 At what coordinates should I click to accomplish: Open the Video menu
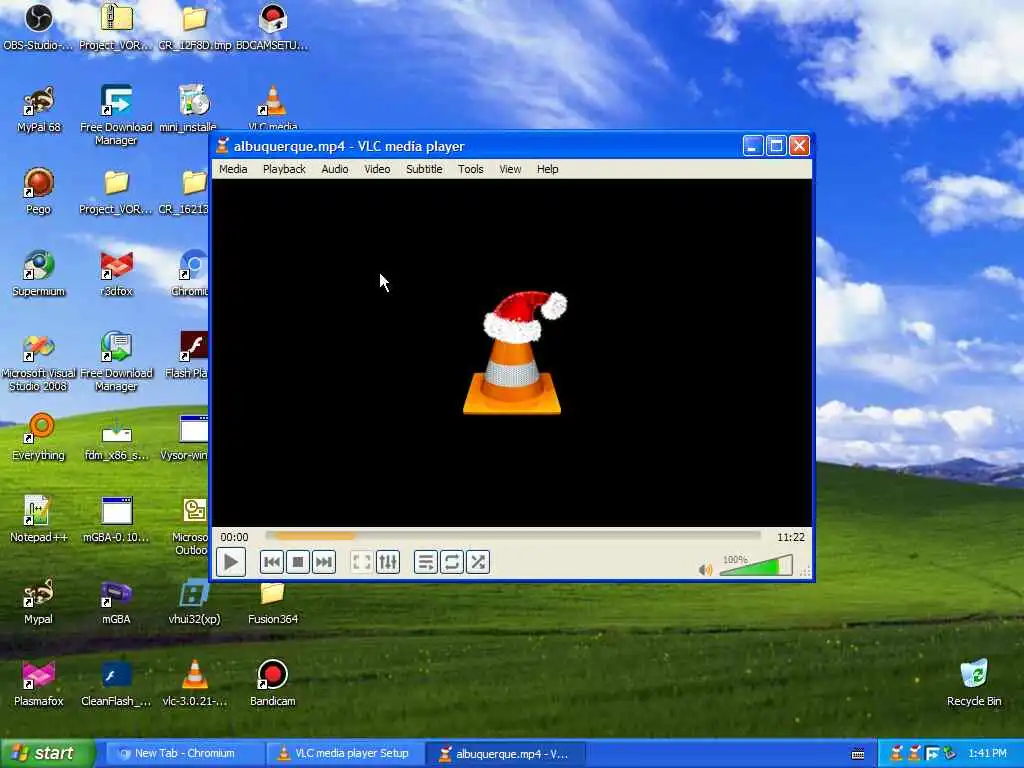(x=377, y=169)
